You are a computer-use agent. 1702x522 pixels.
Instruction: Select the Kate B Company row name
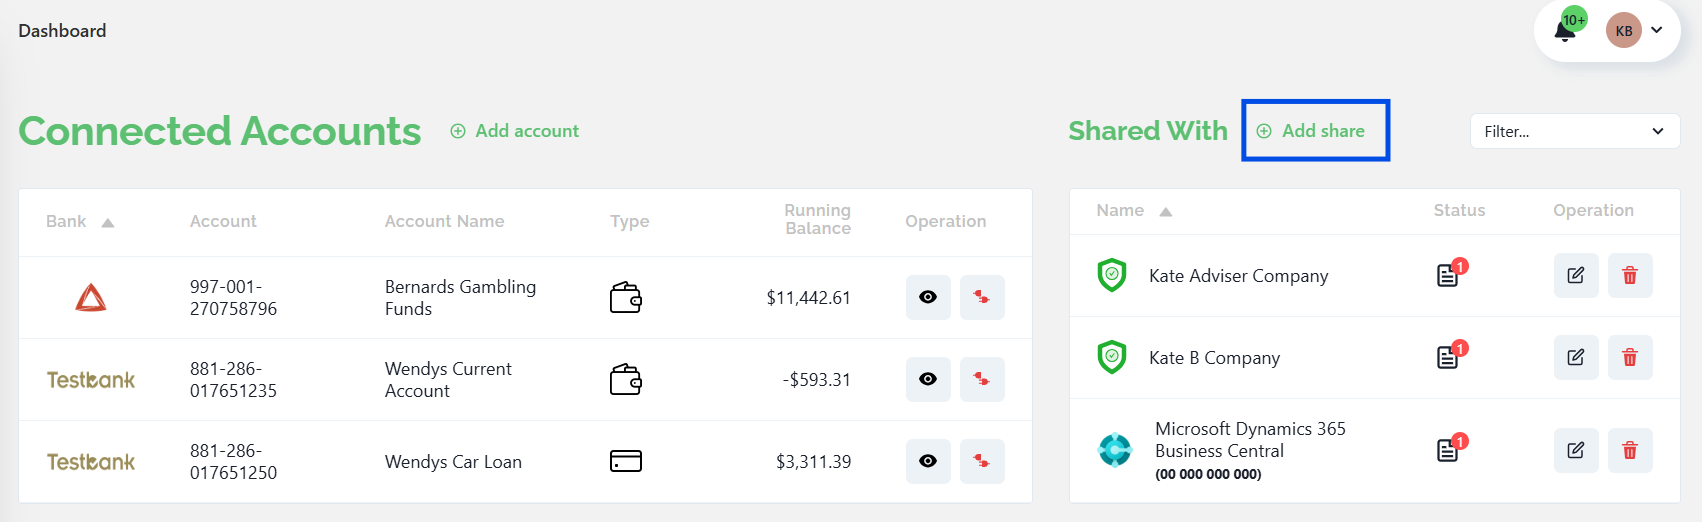(x=1214, y=358)
